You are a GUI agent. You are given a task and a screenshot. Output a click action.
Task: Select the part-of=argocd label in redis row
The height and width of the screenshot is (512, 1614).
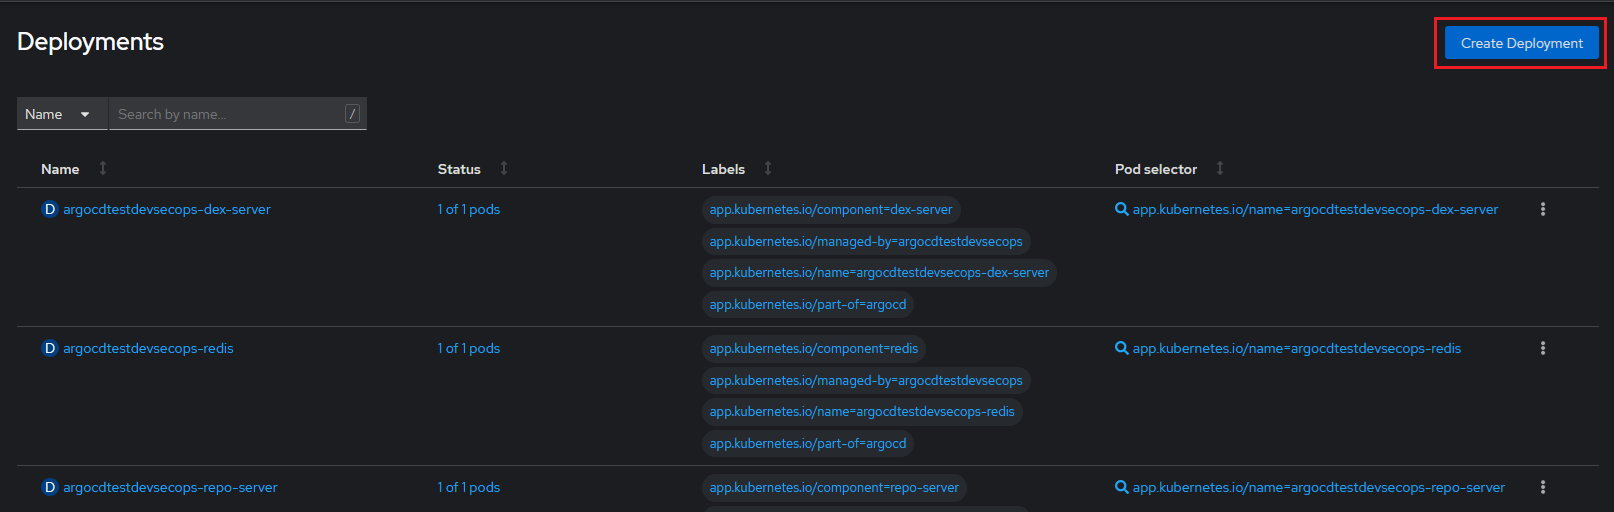[x=807, y=443]
